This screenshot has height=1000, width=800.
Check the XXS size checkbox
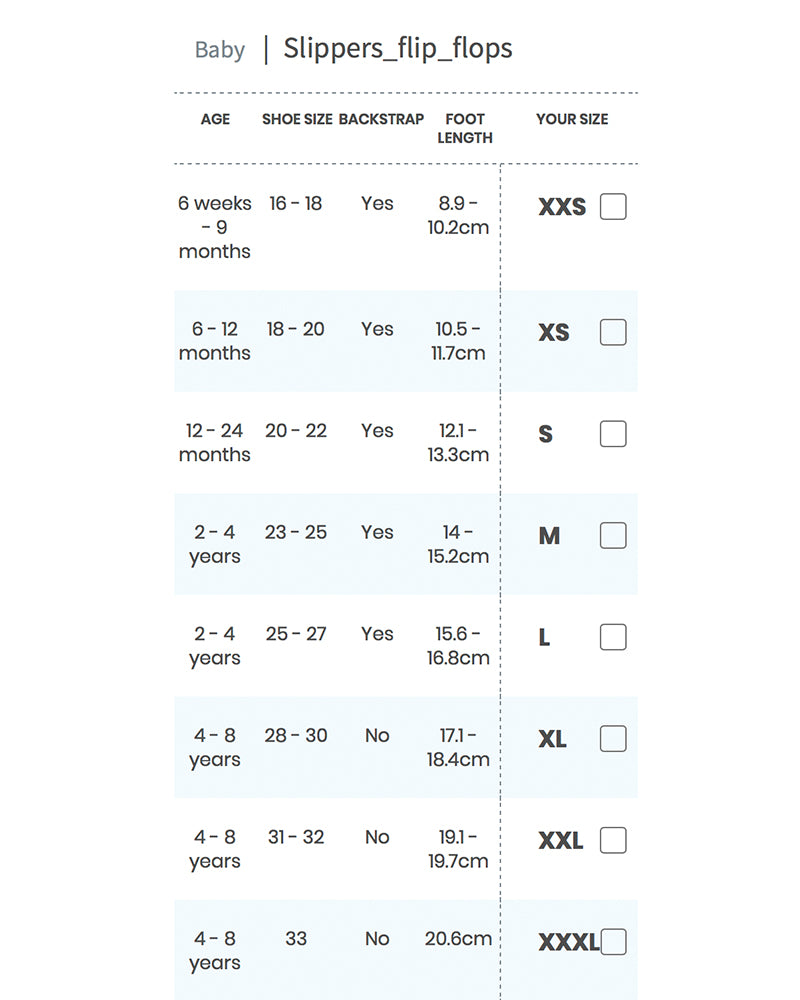click(x=613, y=207)
